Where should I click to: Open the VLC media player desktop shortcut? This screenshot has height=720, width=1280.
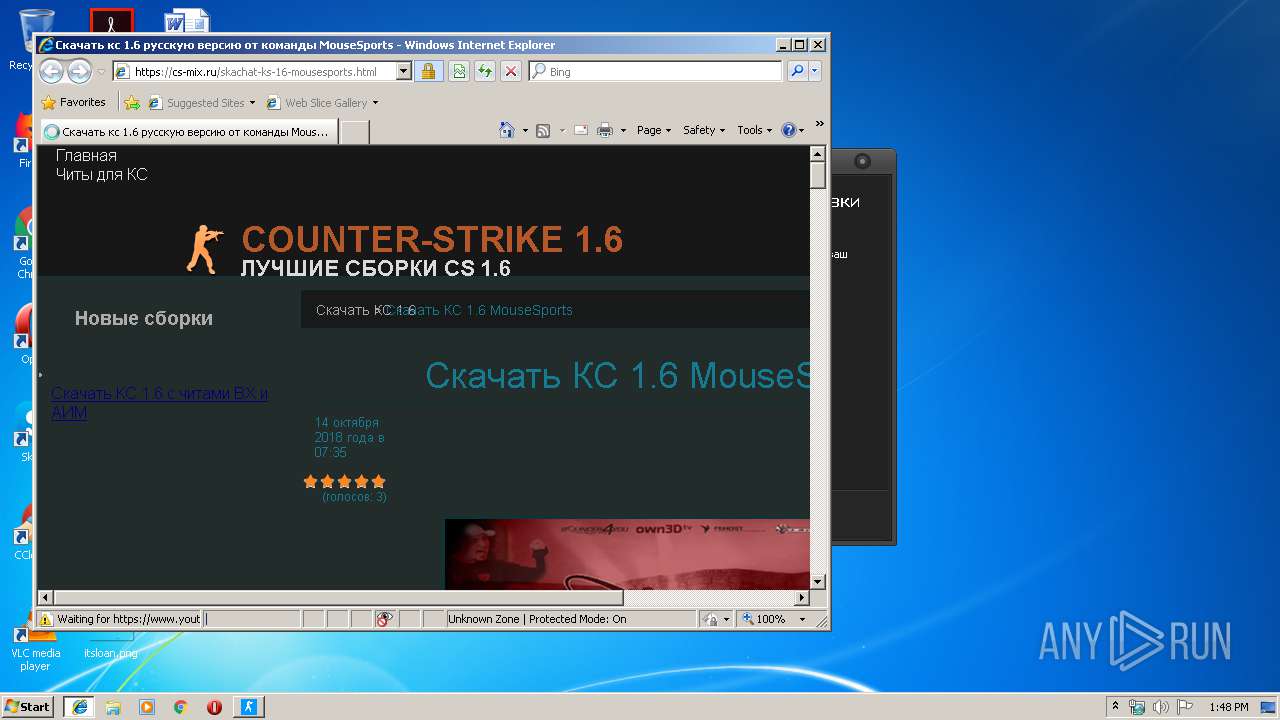(35, 647)
